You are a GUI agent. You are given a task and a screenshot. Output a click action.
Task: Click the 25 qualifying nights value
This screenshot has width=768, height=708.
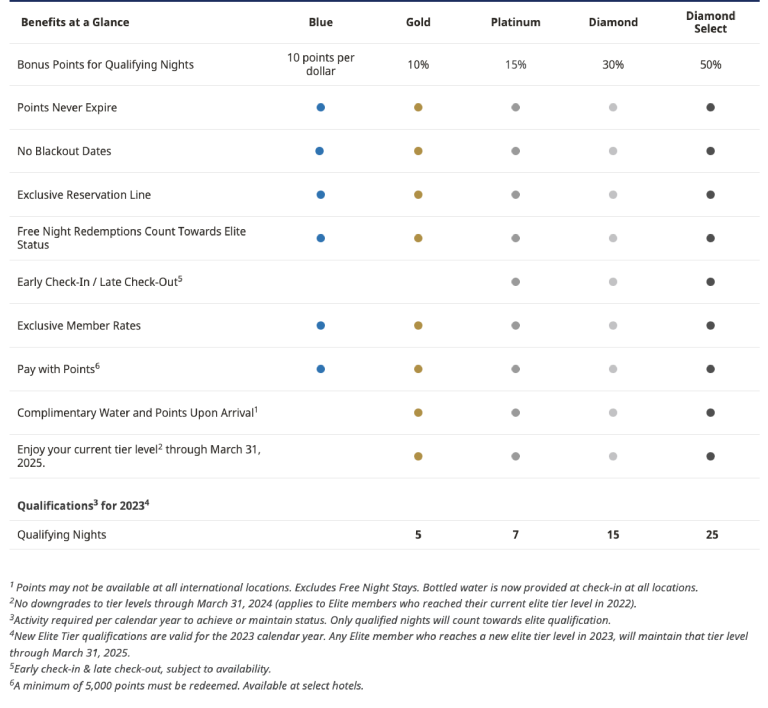coord(712,535)
